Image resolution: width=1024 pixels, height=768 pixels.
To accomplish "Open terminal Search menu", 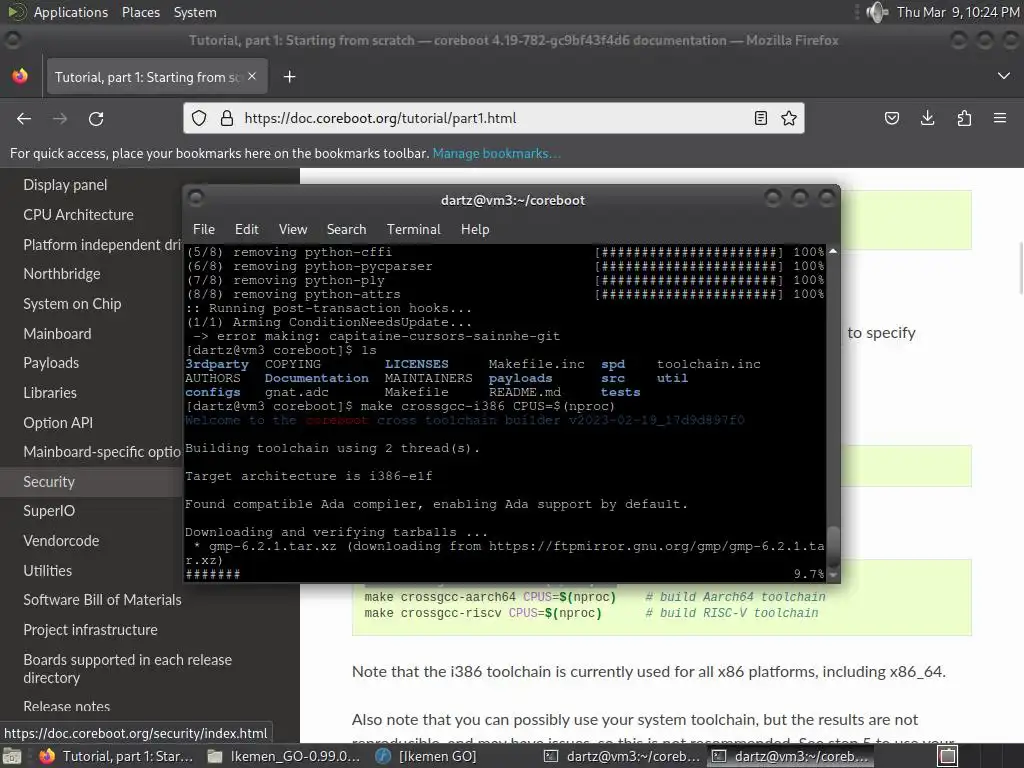I will (x=346, y=229).
